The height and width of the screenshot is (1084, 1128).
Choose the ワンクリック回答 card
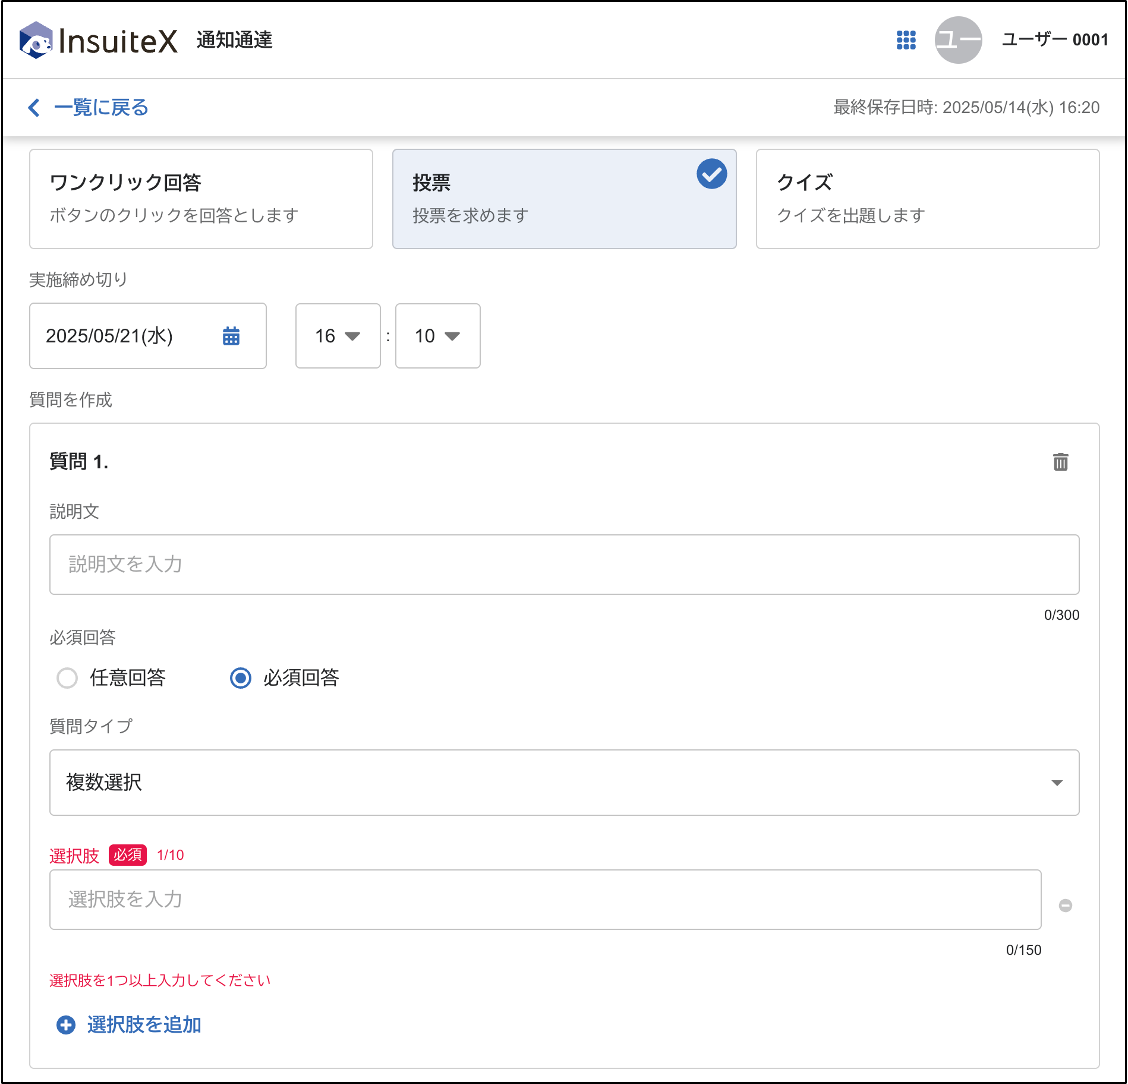point(201,199)
